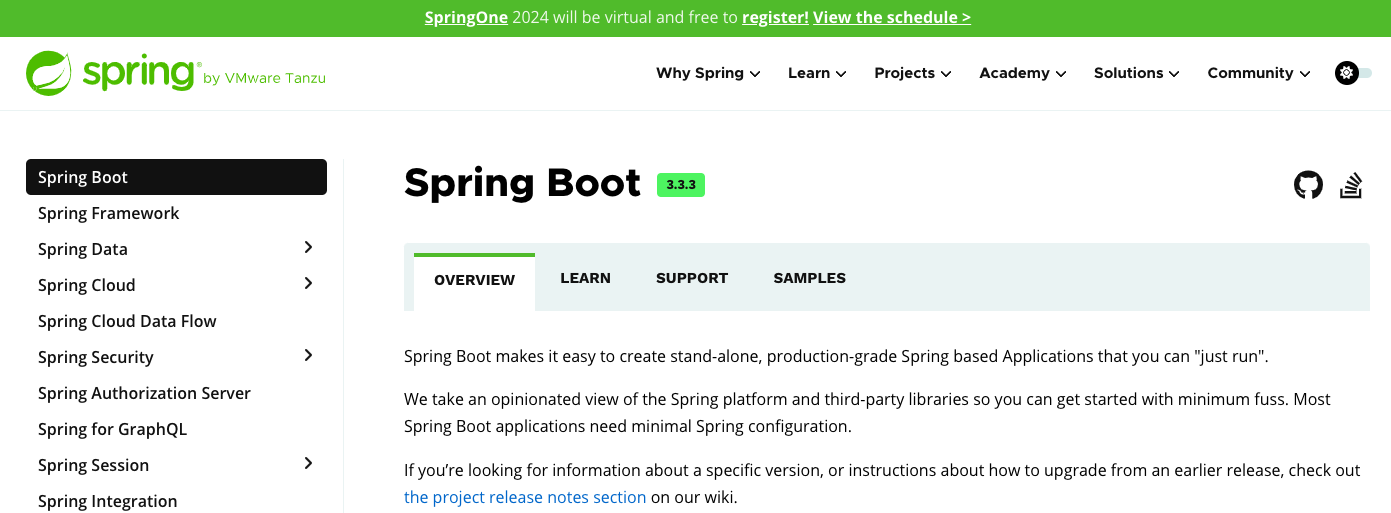Expand the Spring Session sidebar section
This screenshot has width=1391, height=513.
(x=308, y=464)
